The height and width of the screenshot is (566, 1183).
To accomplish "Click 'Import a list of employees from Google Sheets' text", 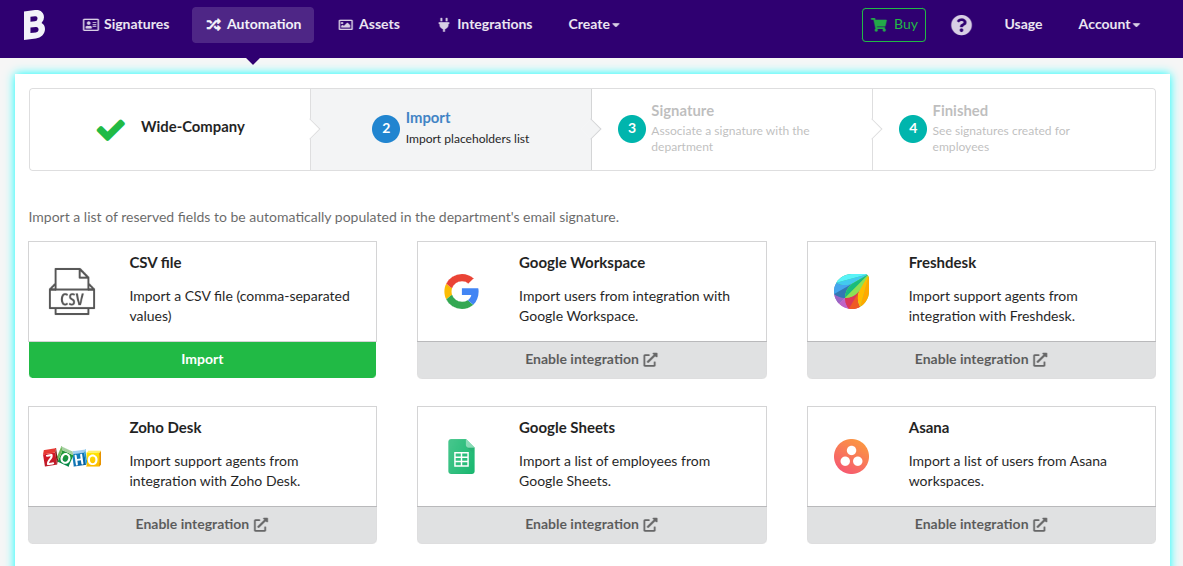I will 615,471.
